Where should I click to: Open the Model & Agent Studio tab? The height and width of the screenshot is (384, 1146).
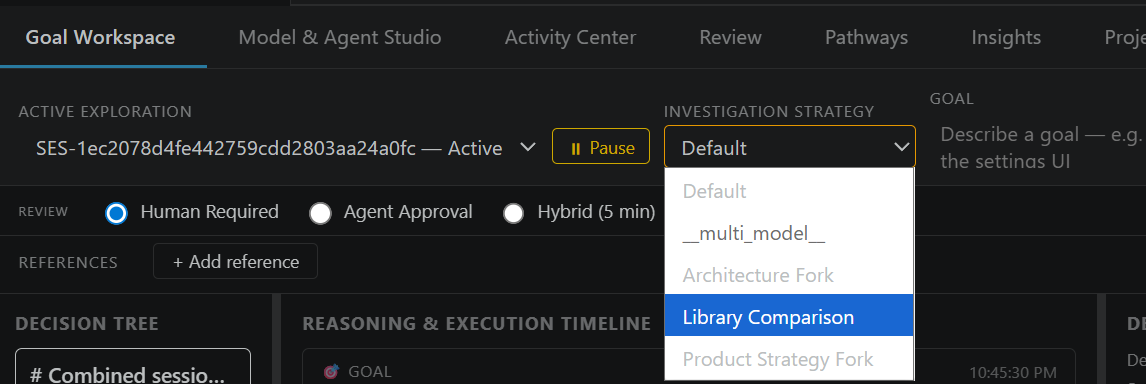(x=340, y=37)
